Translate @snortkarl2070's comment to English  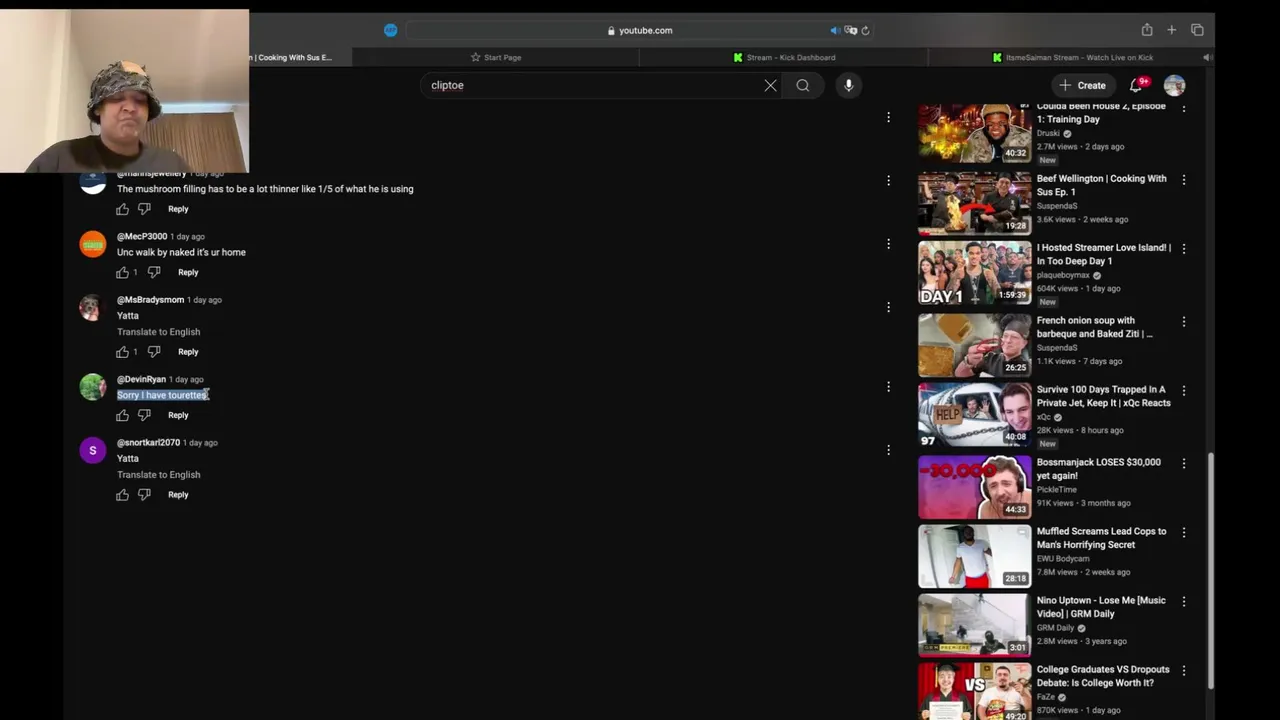click(x=158, y=475)
